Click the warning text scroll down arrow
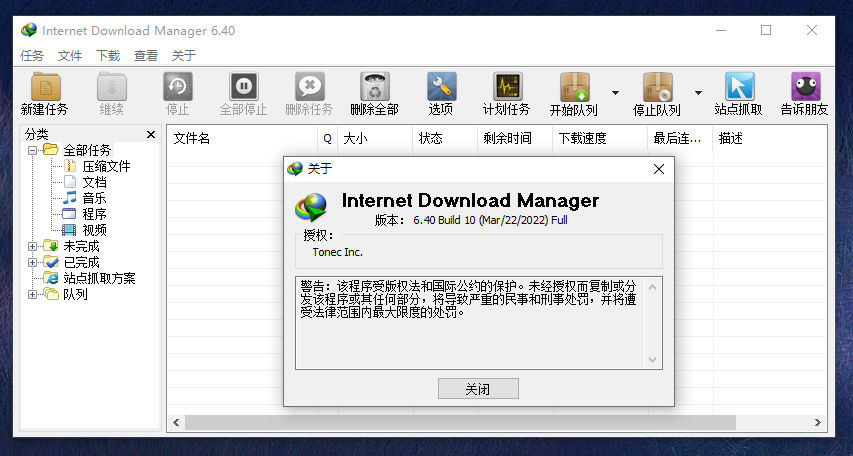The width and height of the screenshot is (853, 456). click(x=653, y=360)
